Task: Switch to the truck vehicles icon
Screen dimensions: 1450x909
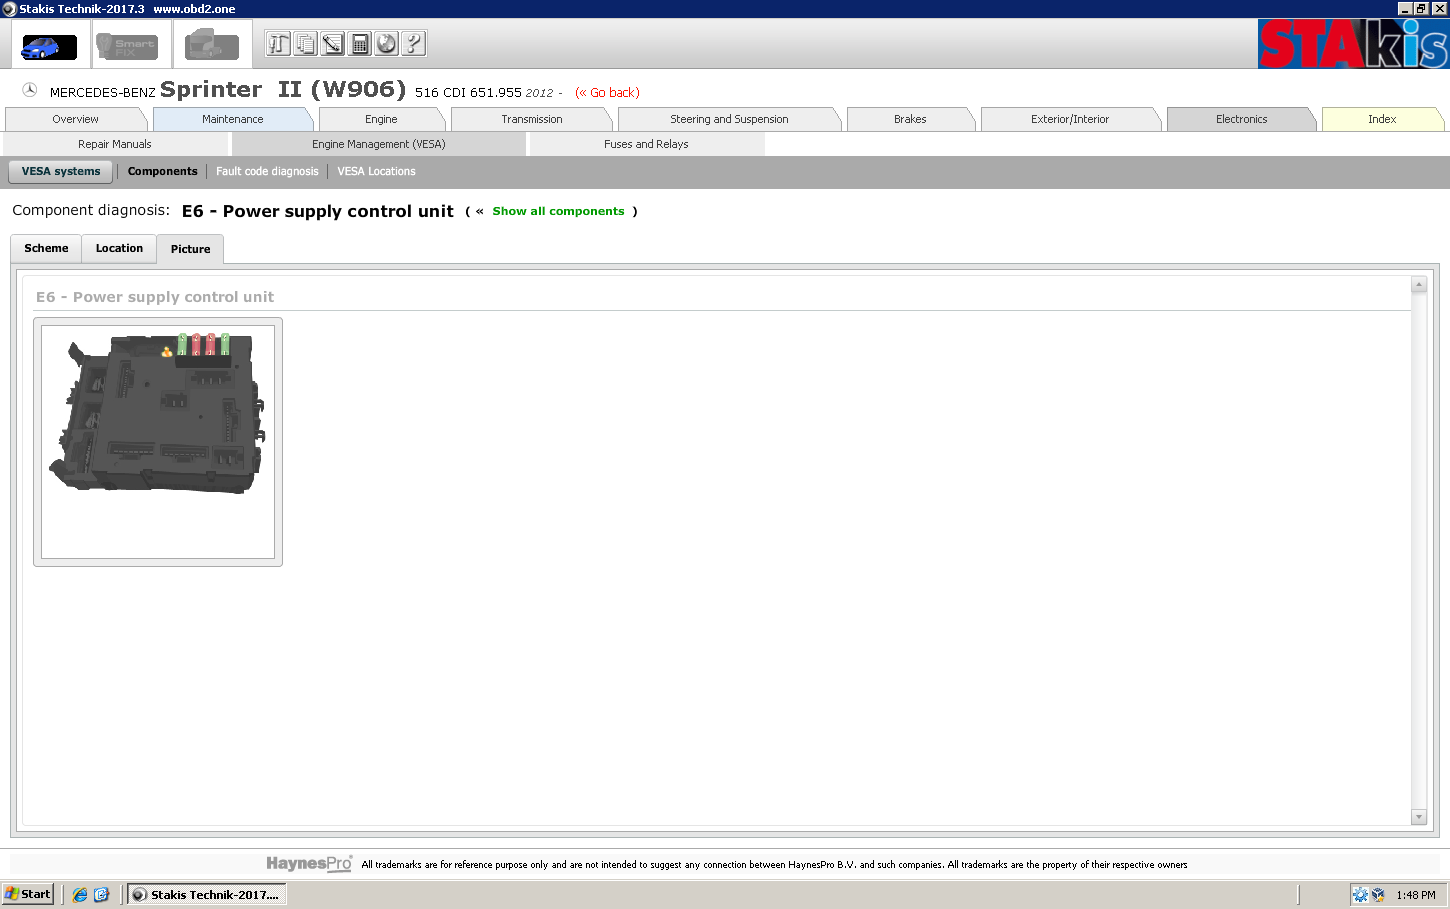Action: [211, 46]
